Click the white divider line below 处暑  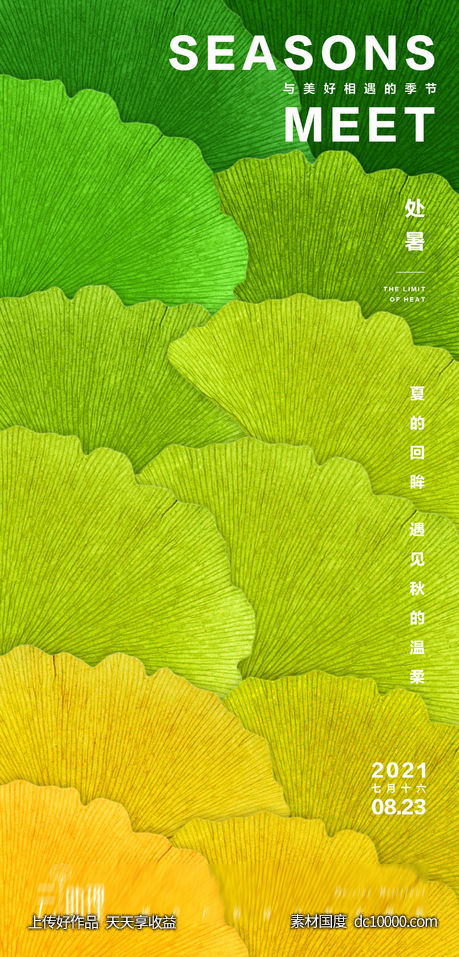tap(410, 272)
